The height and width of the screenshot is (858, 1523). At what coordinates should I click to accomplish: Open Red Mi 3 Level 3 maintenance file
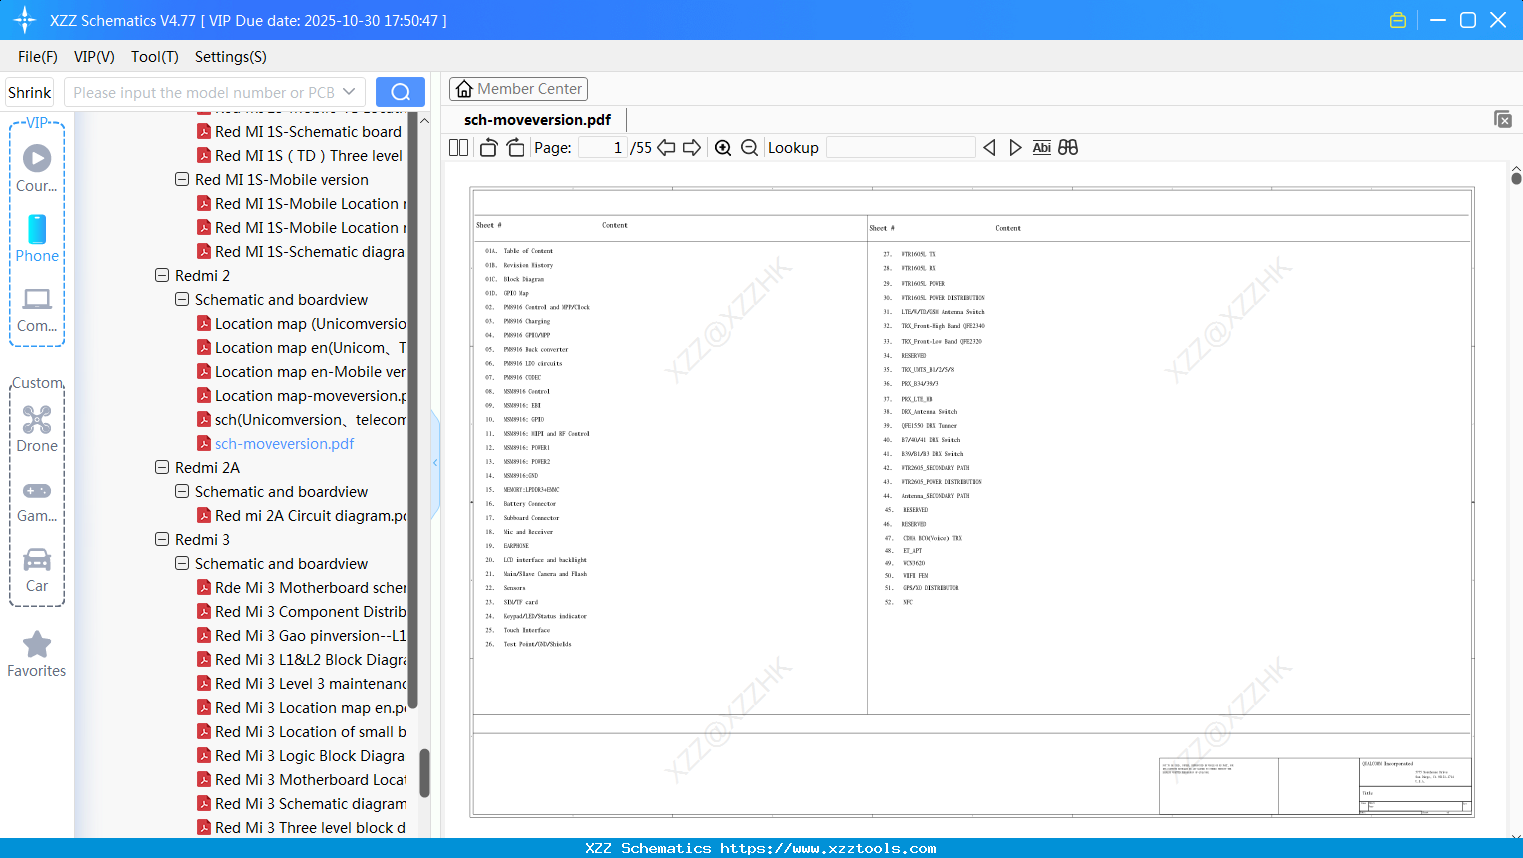pyautogui.click(x=302, y=684)
